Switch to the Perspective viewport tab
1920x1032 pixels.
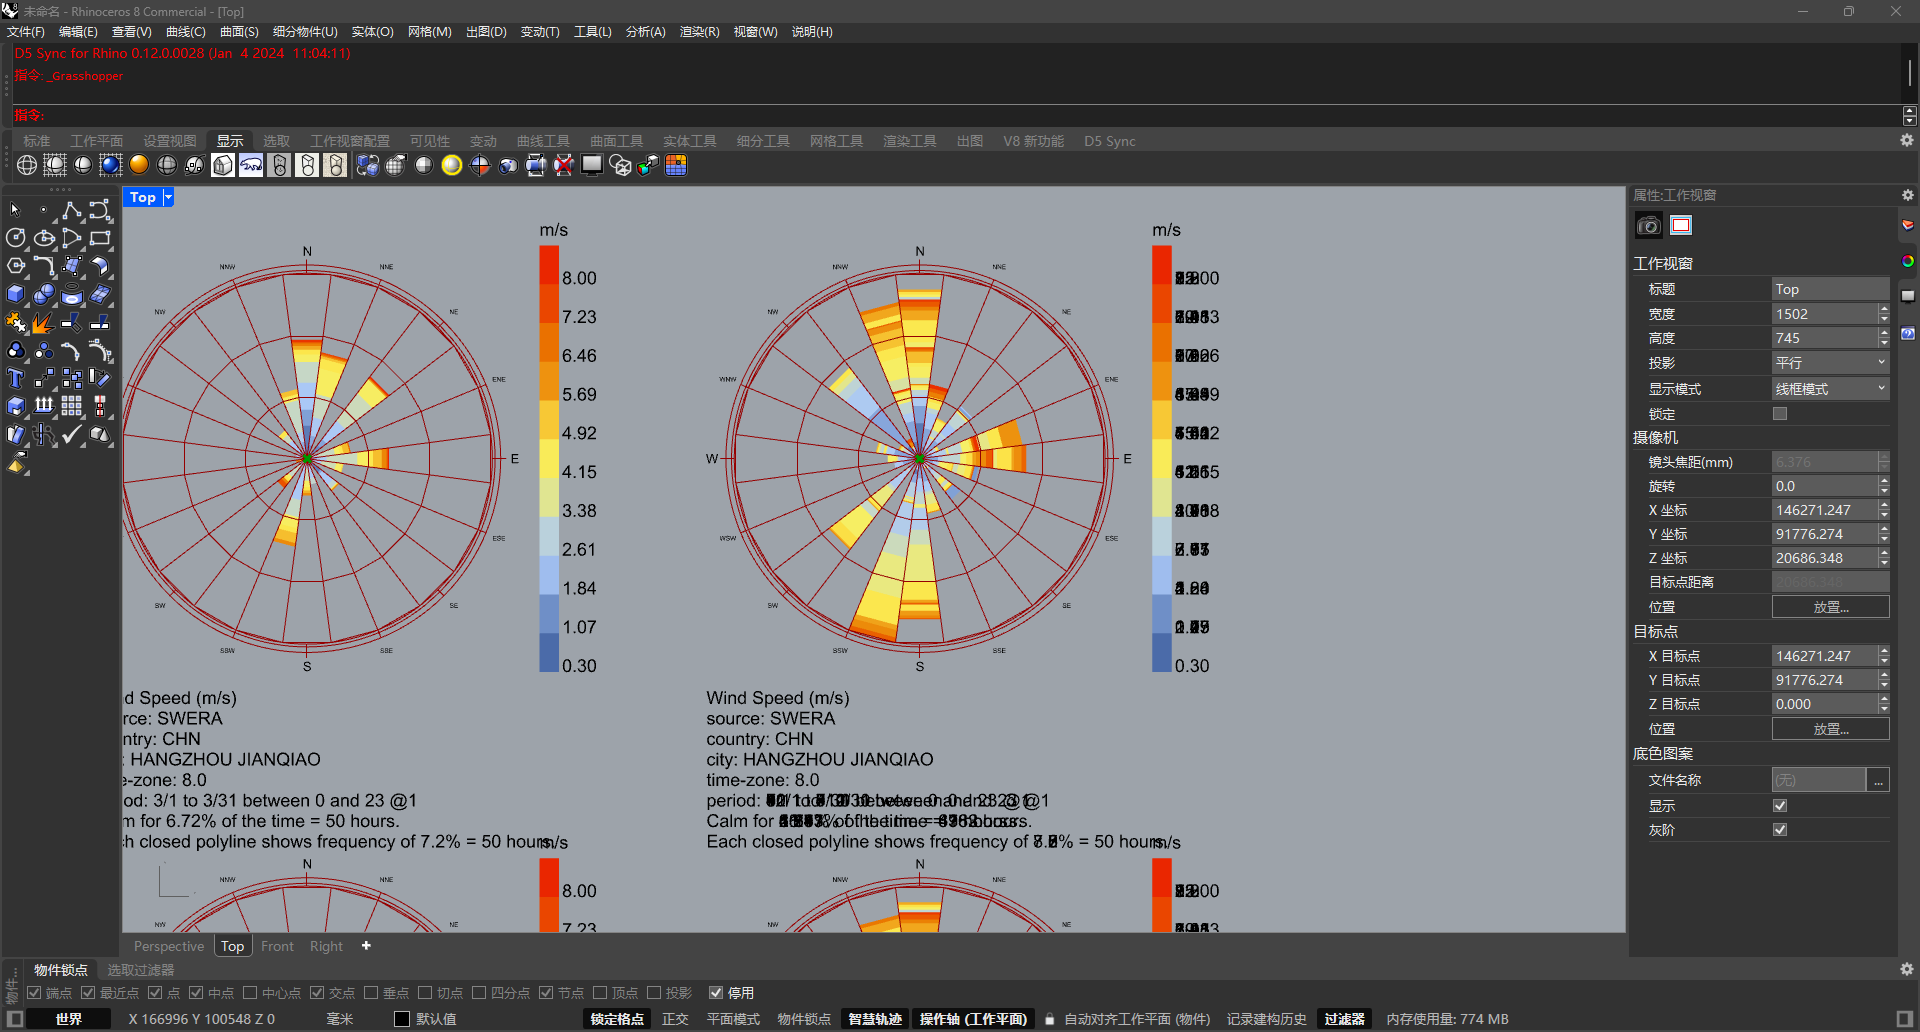click(x=169, y=946)
